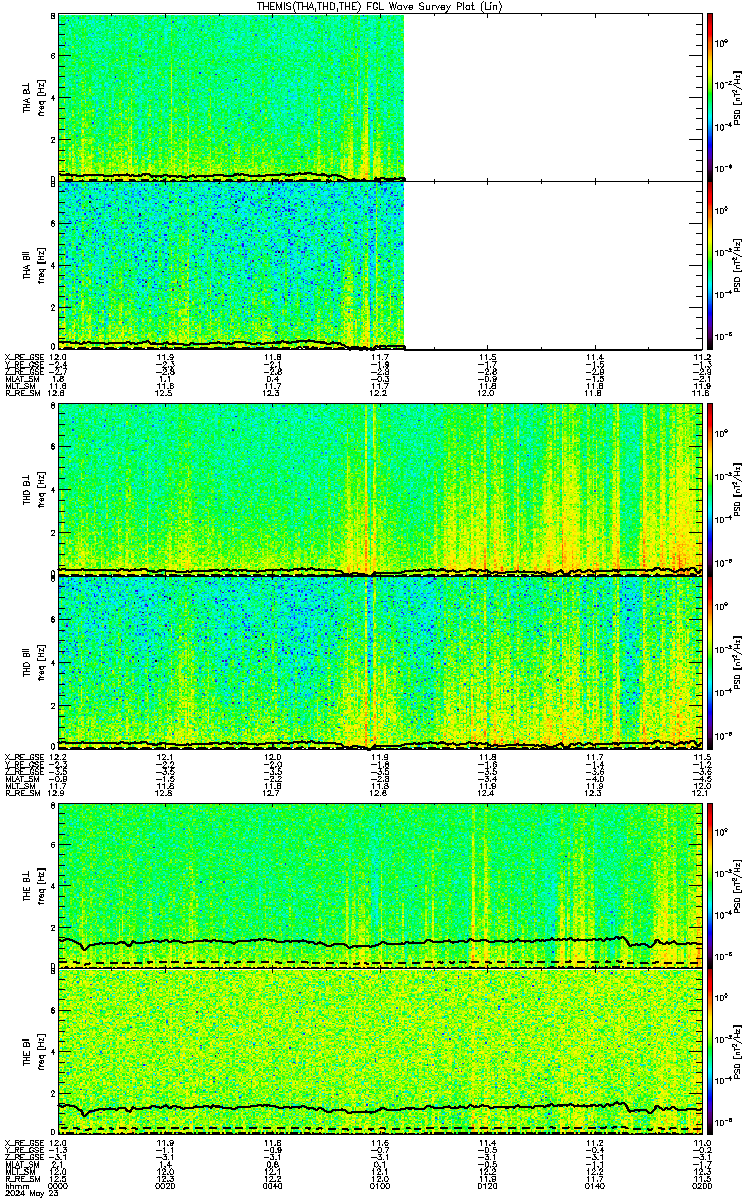This screenshot has width=750, height=1200.
Task: Click the PSD [nT²/Hz] label beside THE B∥
Action: [738, 1051]
